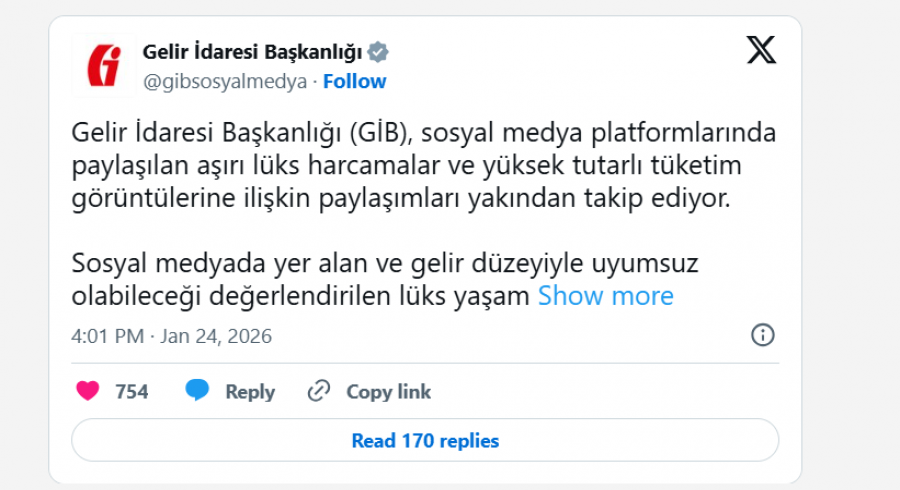Click the Twitter info circle icon
This screenshot has width=900, height=490.
(x=762, y=335)
